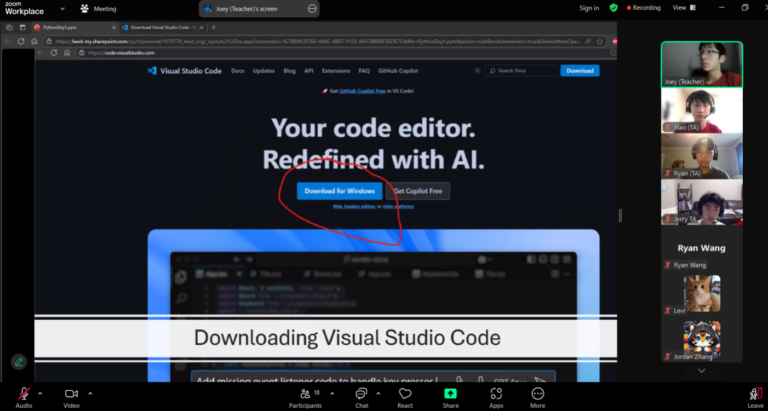Click the drag handle beside the participant strip
Viewport: 768px width, 411px height.
(x=620, y=216)
